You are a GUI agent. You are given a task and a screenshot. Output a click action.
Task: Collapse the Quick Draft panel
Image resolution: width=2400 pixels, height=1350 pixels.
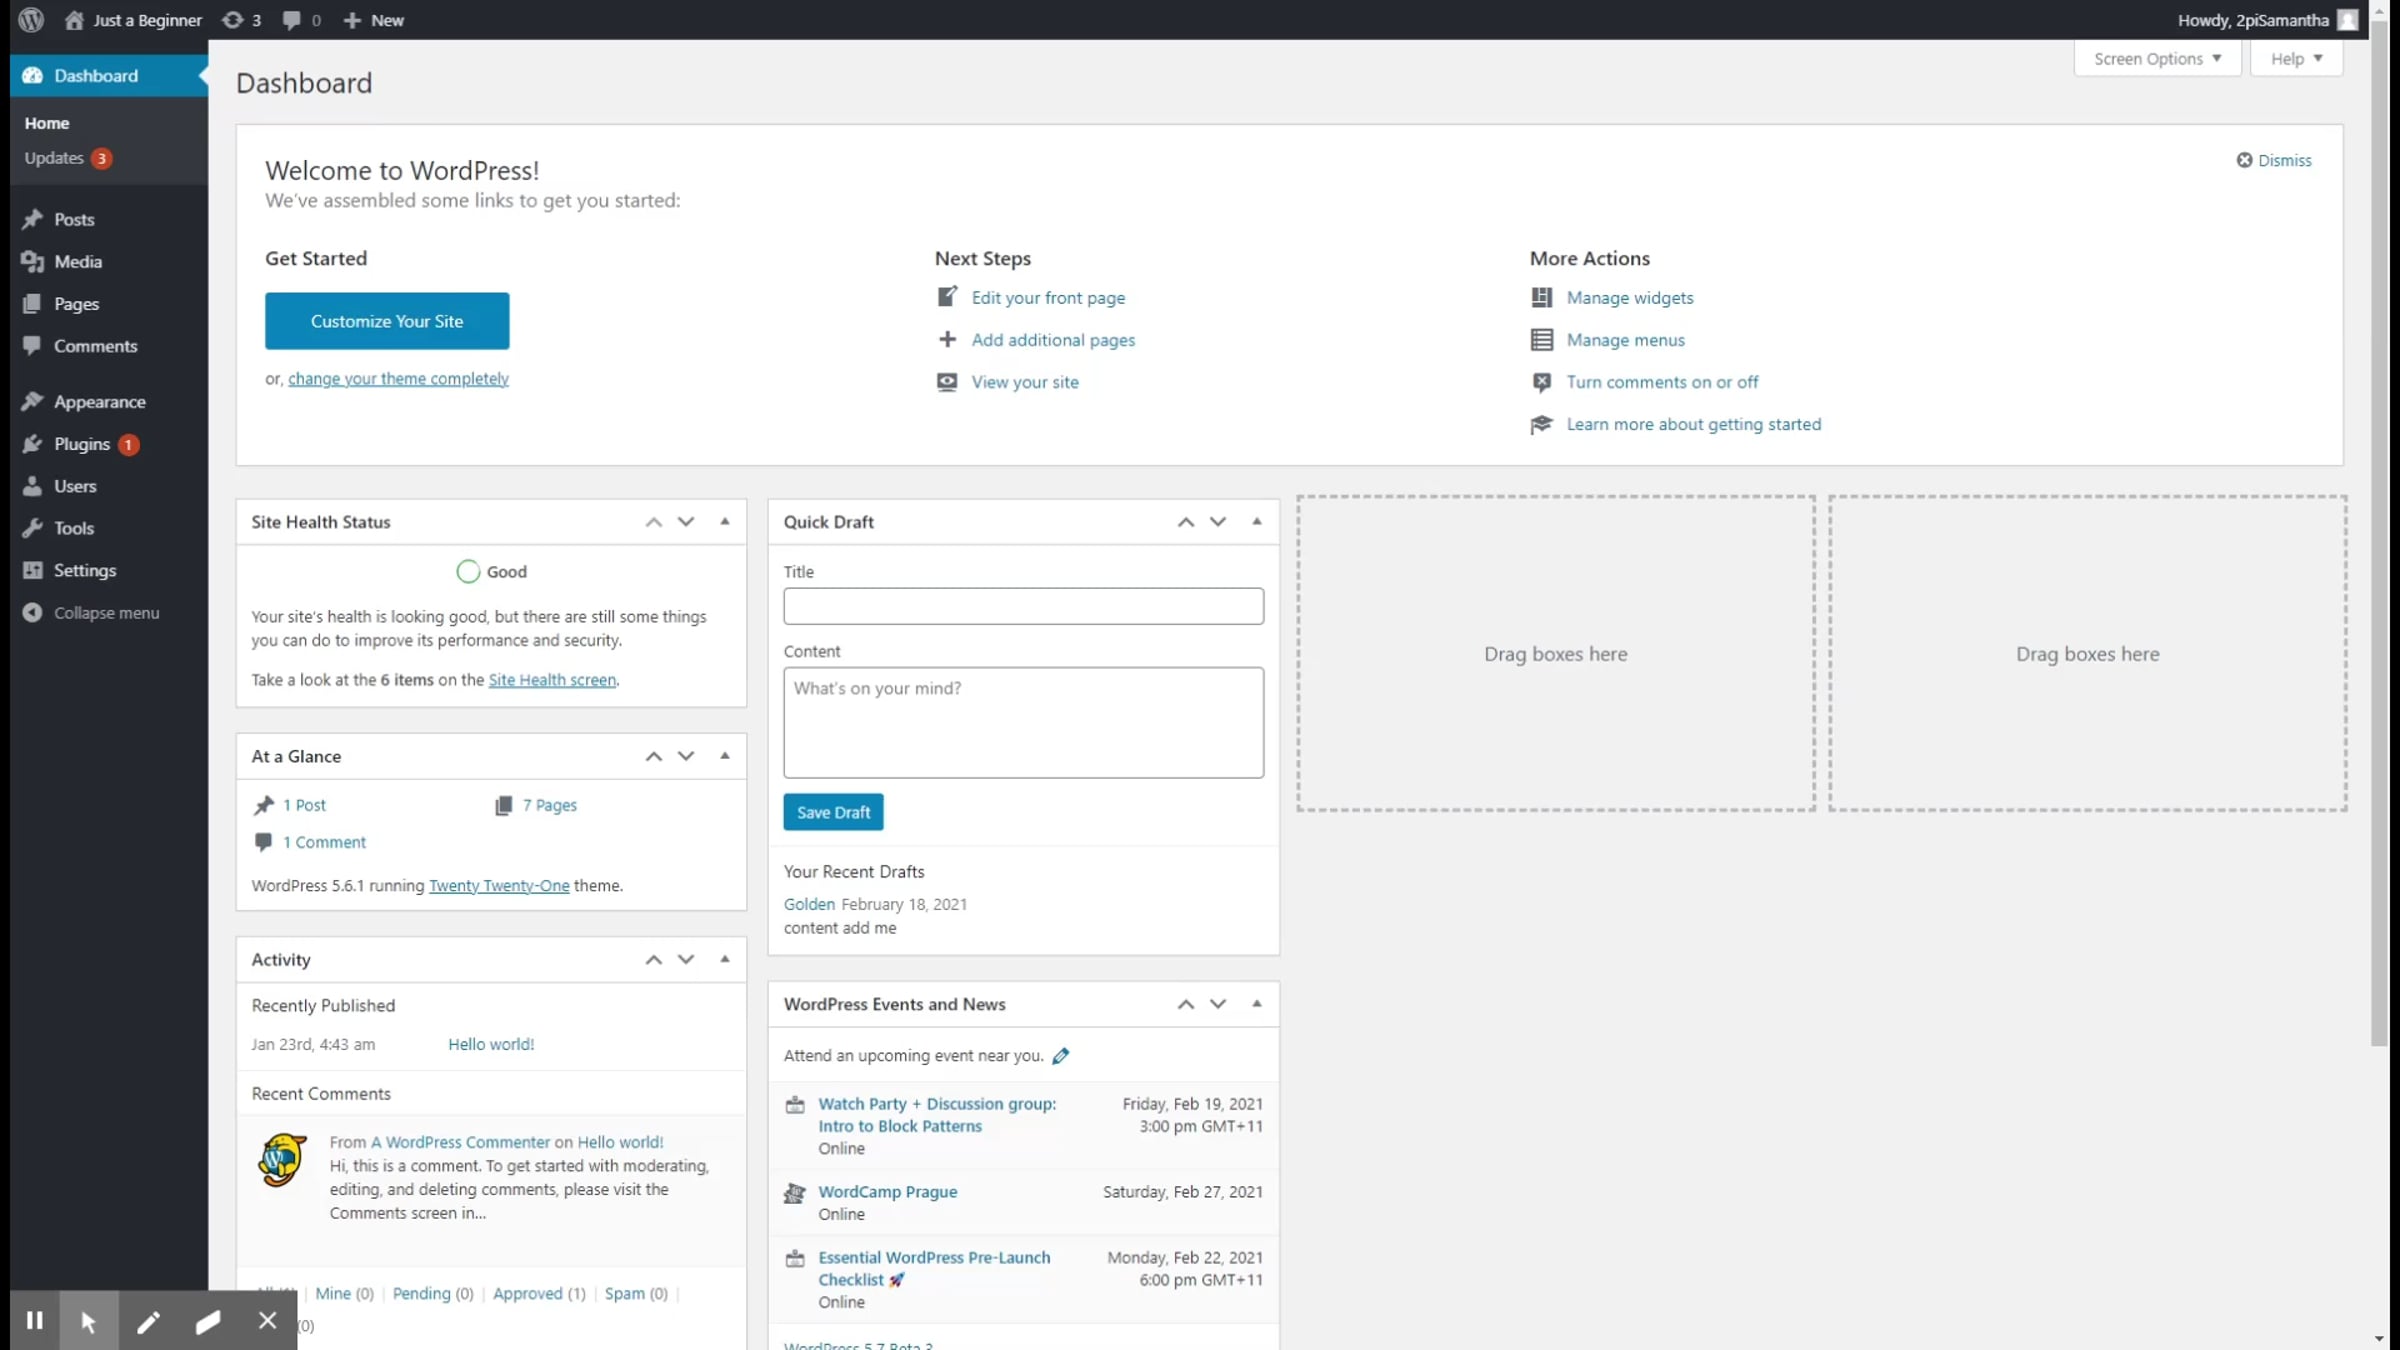(1257, 521)
